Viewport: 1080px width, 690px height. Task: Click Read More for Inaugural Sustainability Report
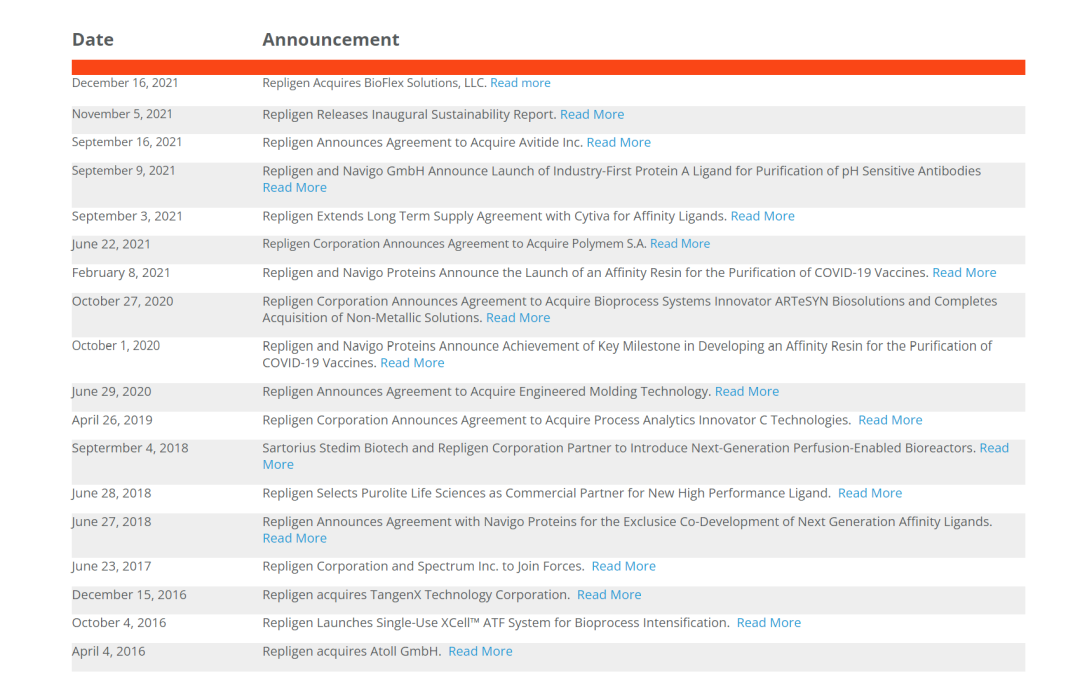592,114
